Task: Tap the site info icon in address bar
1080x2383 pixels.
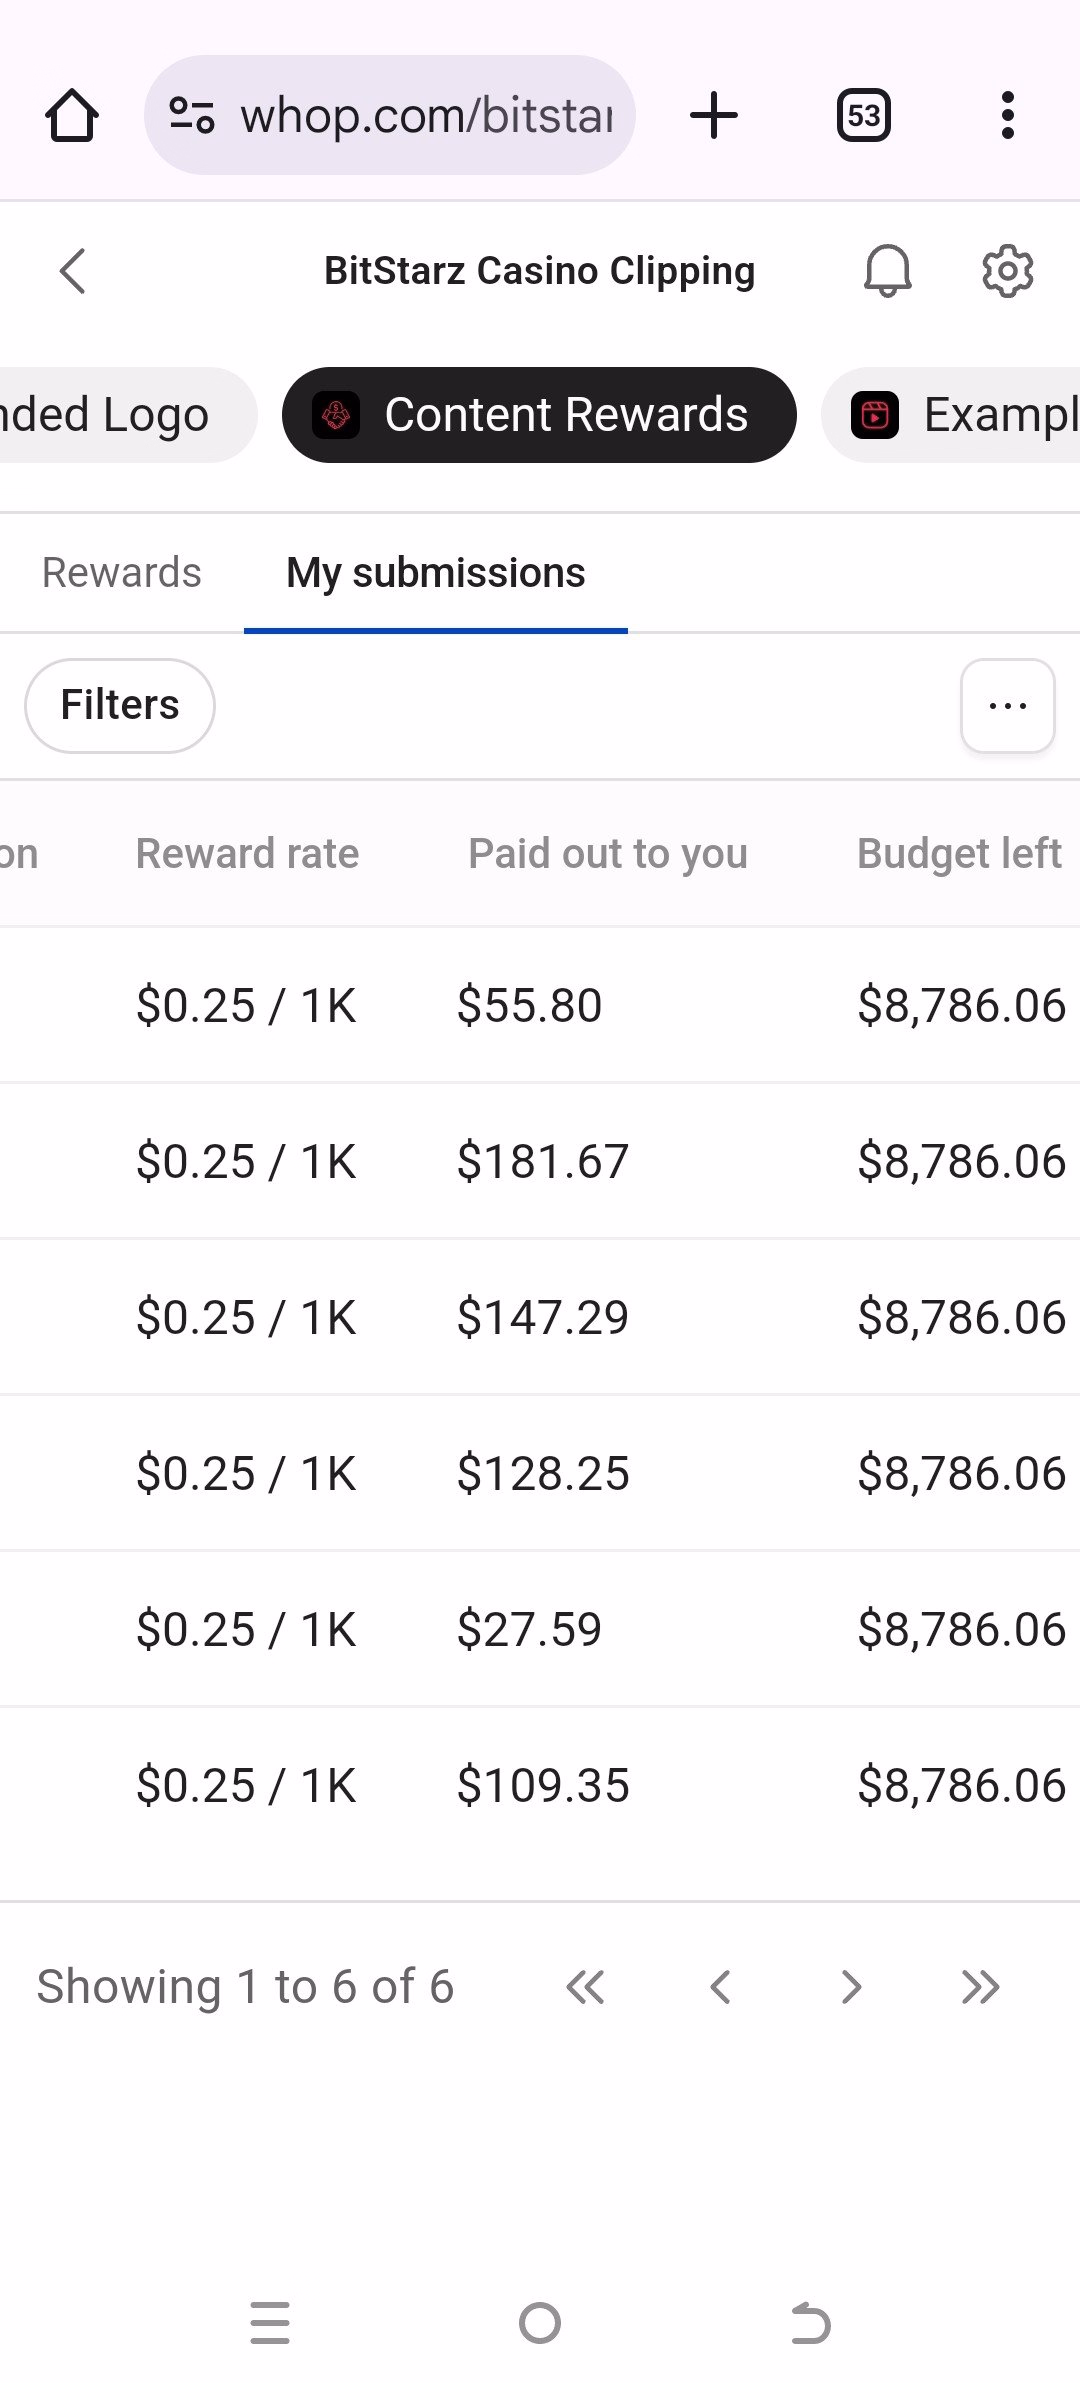Action: click(x=191, y=115)
